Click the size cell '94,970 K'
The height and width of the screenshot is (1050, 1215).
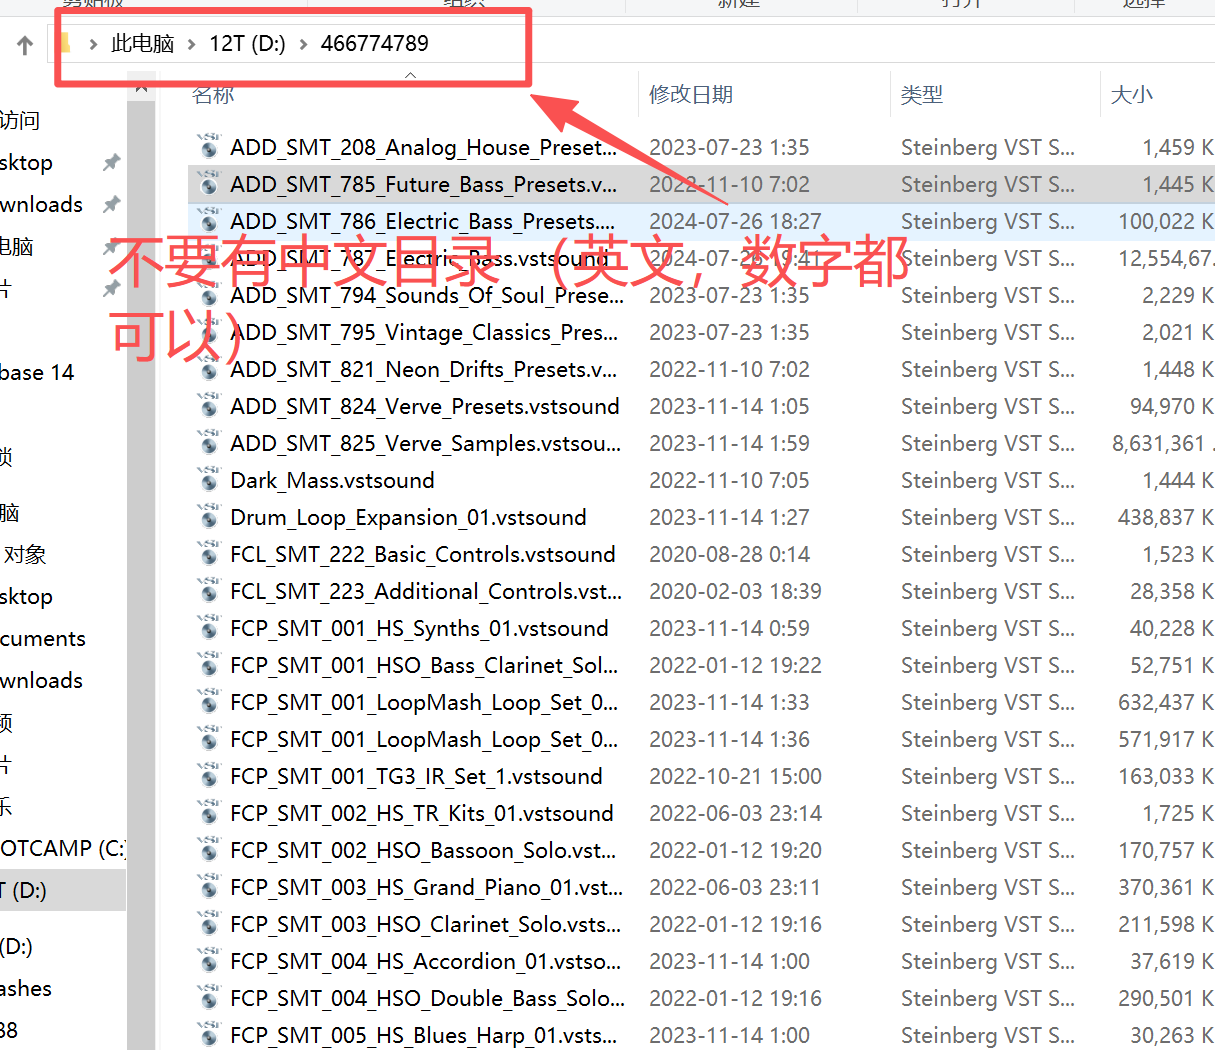coord(1172,406)
